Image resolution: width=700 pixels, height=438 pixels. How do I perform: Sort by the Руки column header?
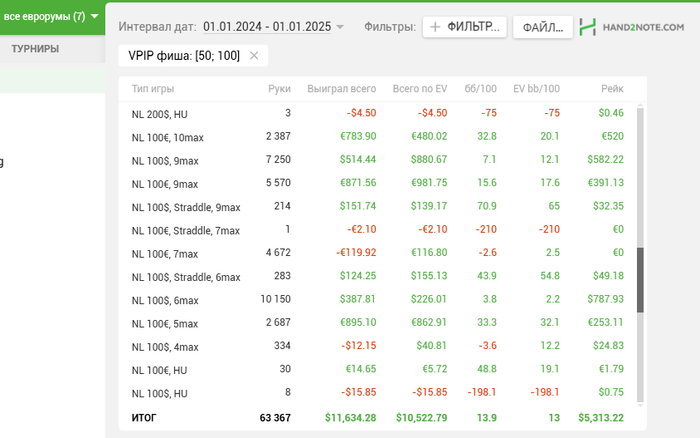[279, 89]
